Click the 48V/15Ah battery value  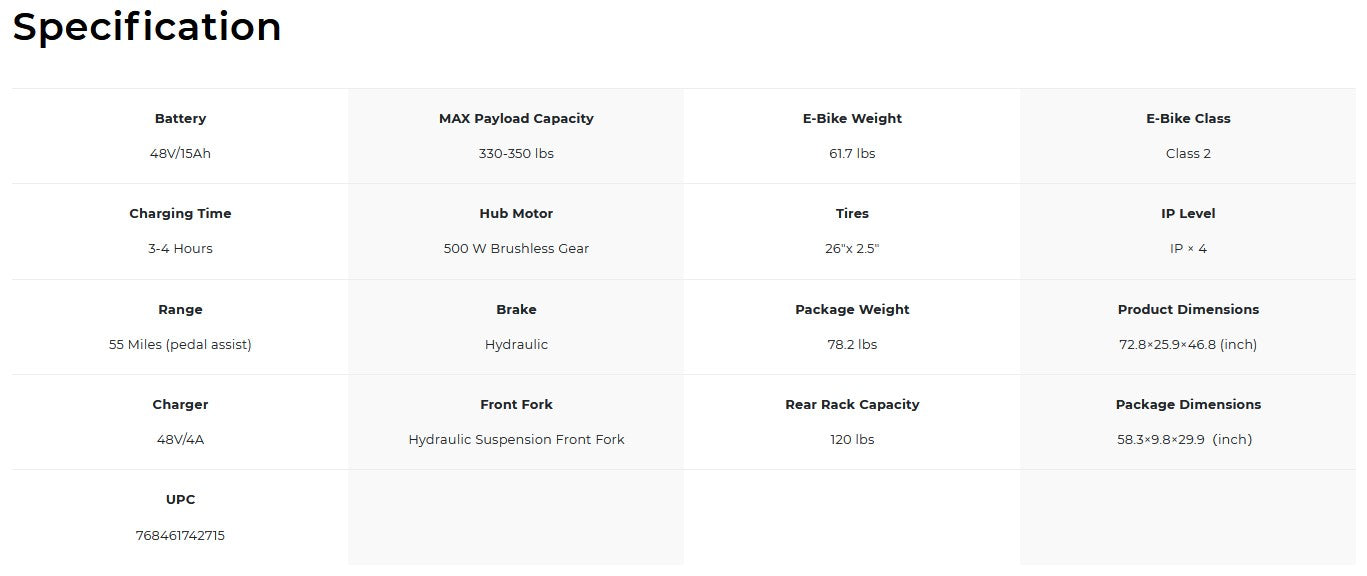click(180, 153)
